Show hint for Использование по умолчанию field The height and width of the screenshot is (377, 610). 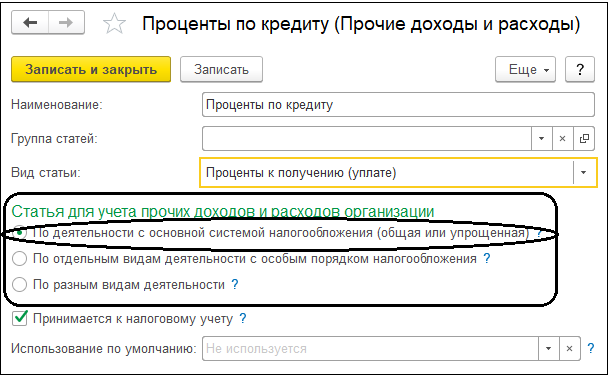(x=591, y=348)
